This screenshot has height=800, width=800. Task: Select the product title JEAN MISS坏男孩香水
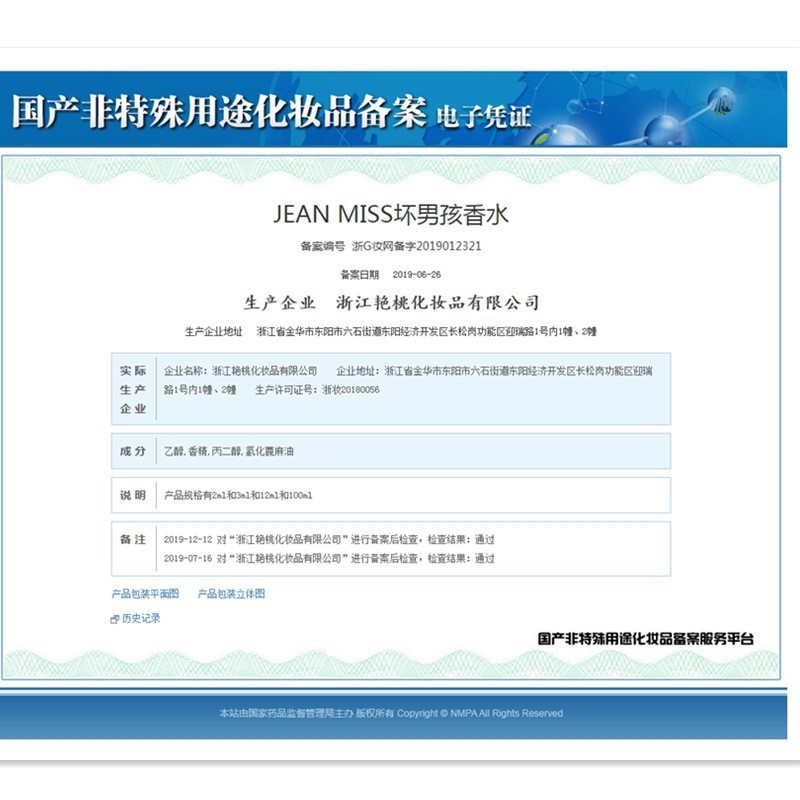(391, 214)
